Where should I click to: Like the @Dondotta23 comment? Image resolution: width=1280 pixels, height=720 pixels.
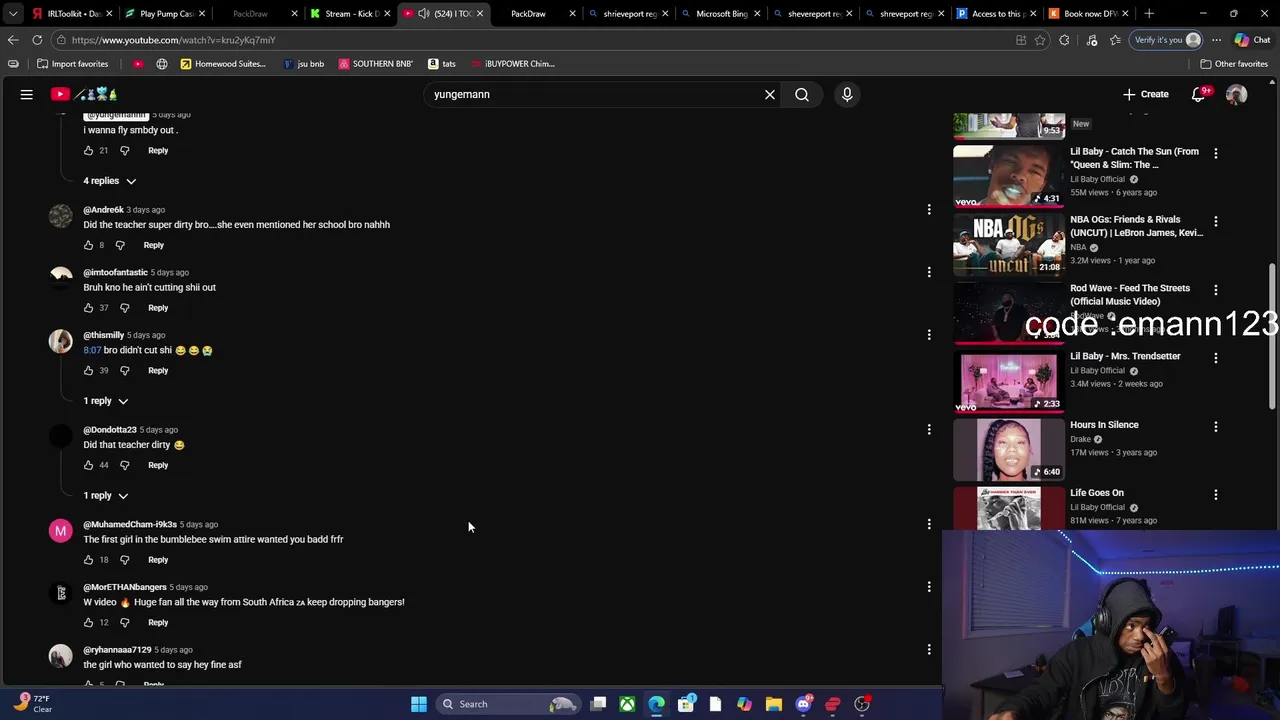88,465
